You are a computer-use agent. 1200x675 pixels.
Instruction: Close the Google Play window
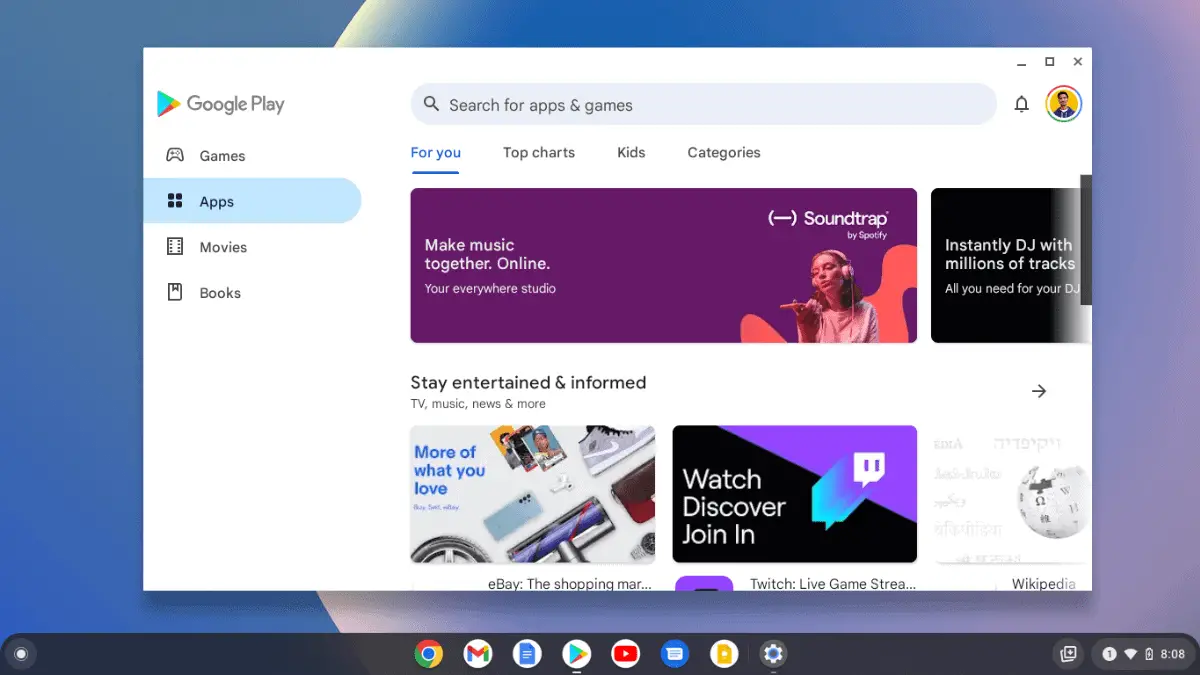1078,62
